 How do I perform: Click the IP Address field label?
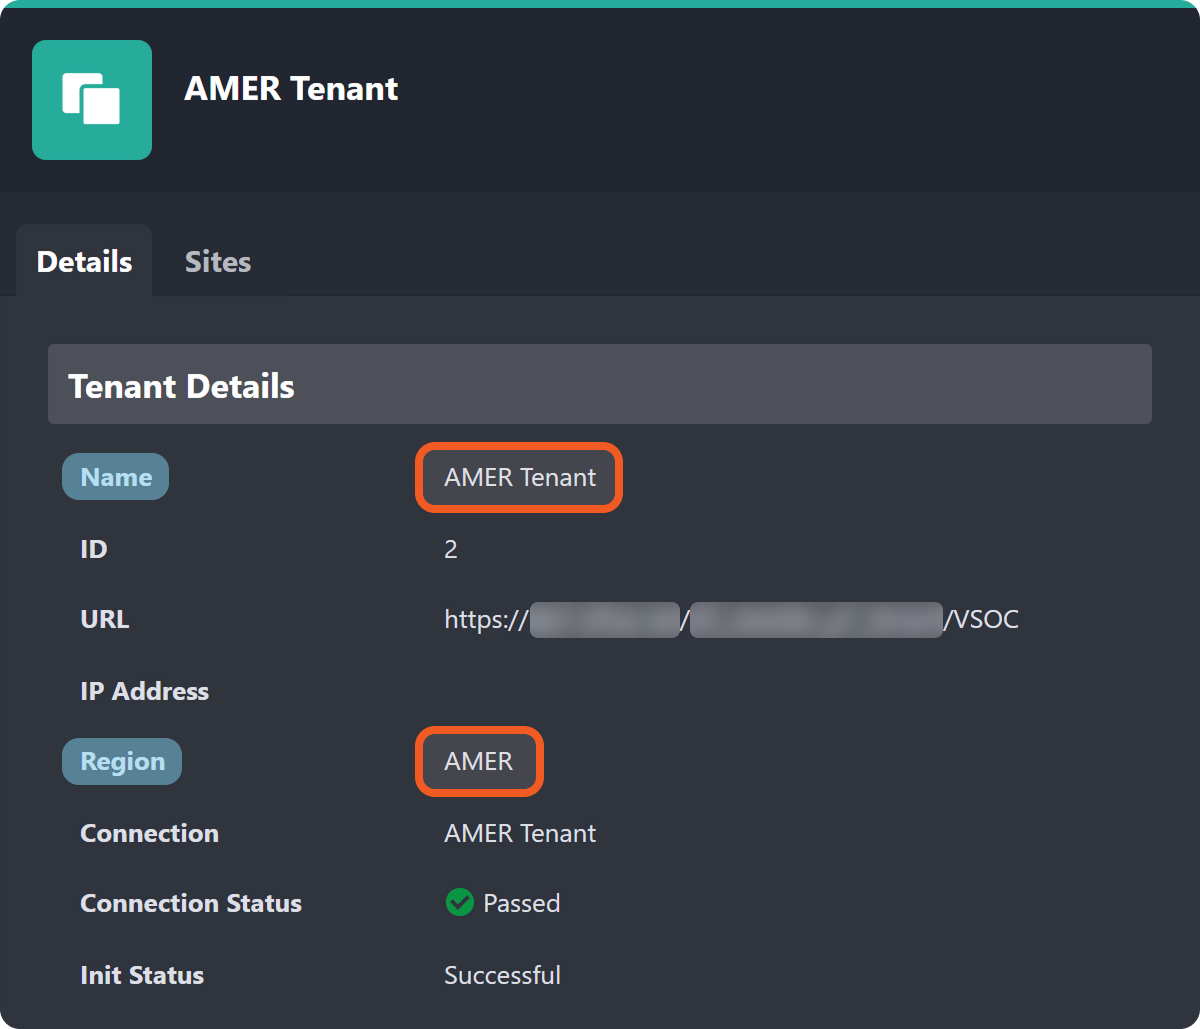click(x=145, y=691)
